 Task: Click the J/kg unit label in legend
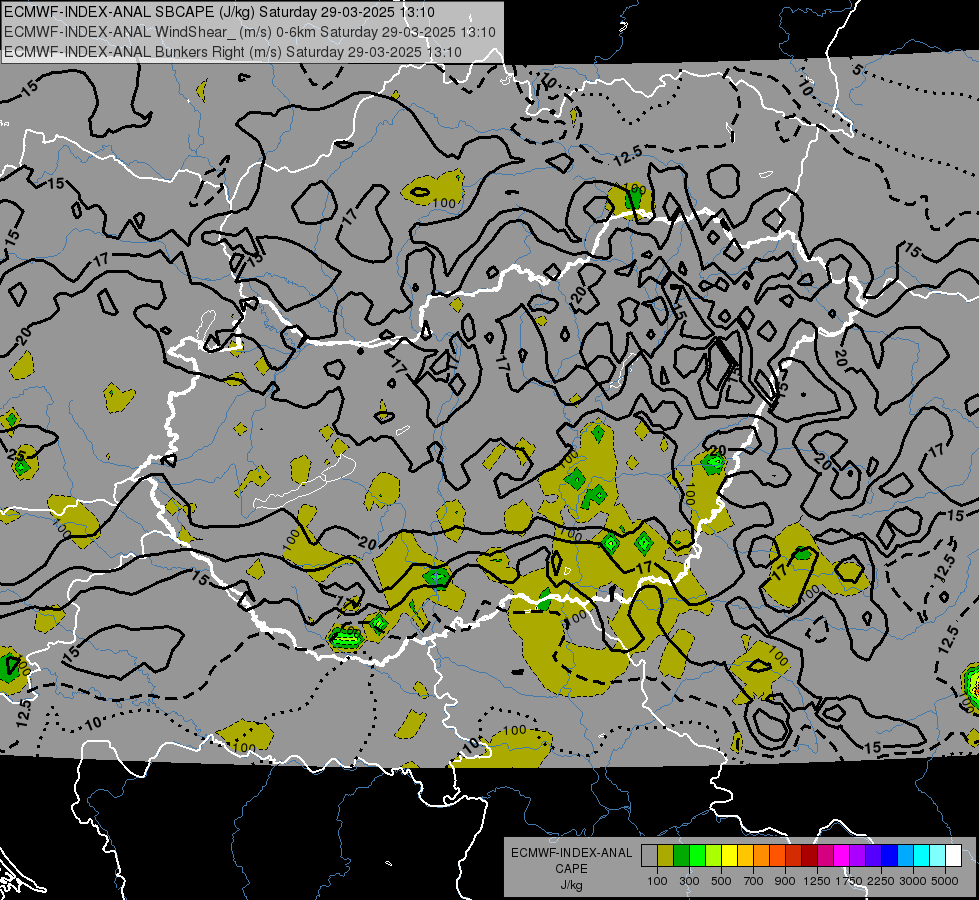click(x=572, y=885)
